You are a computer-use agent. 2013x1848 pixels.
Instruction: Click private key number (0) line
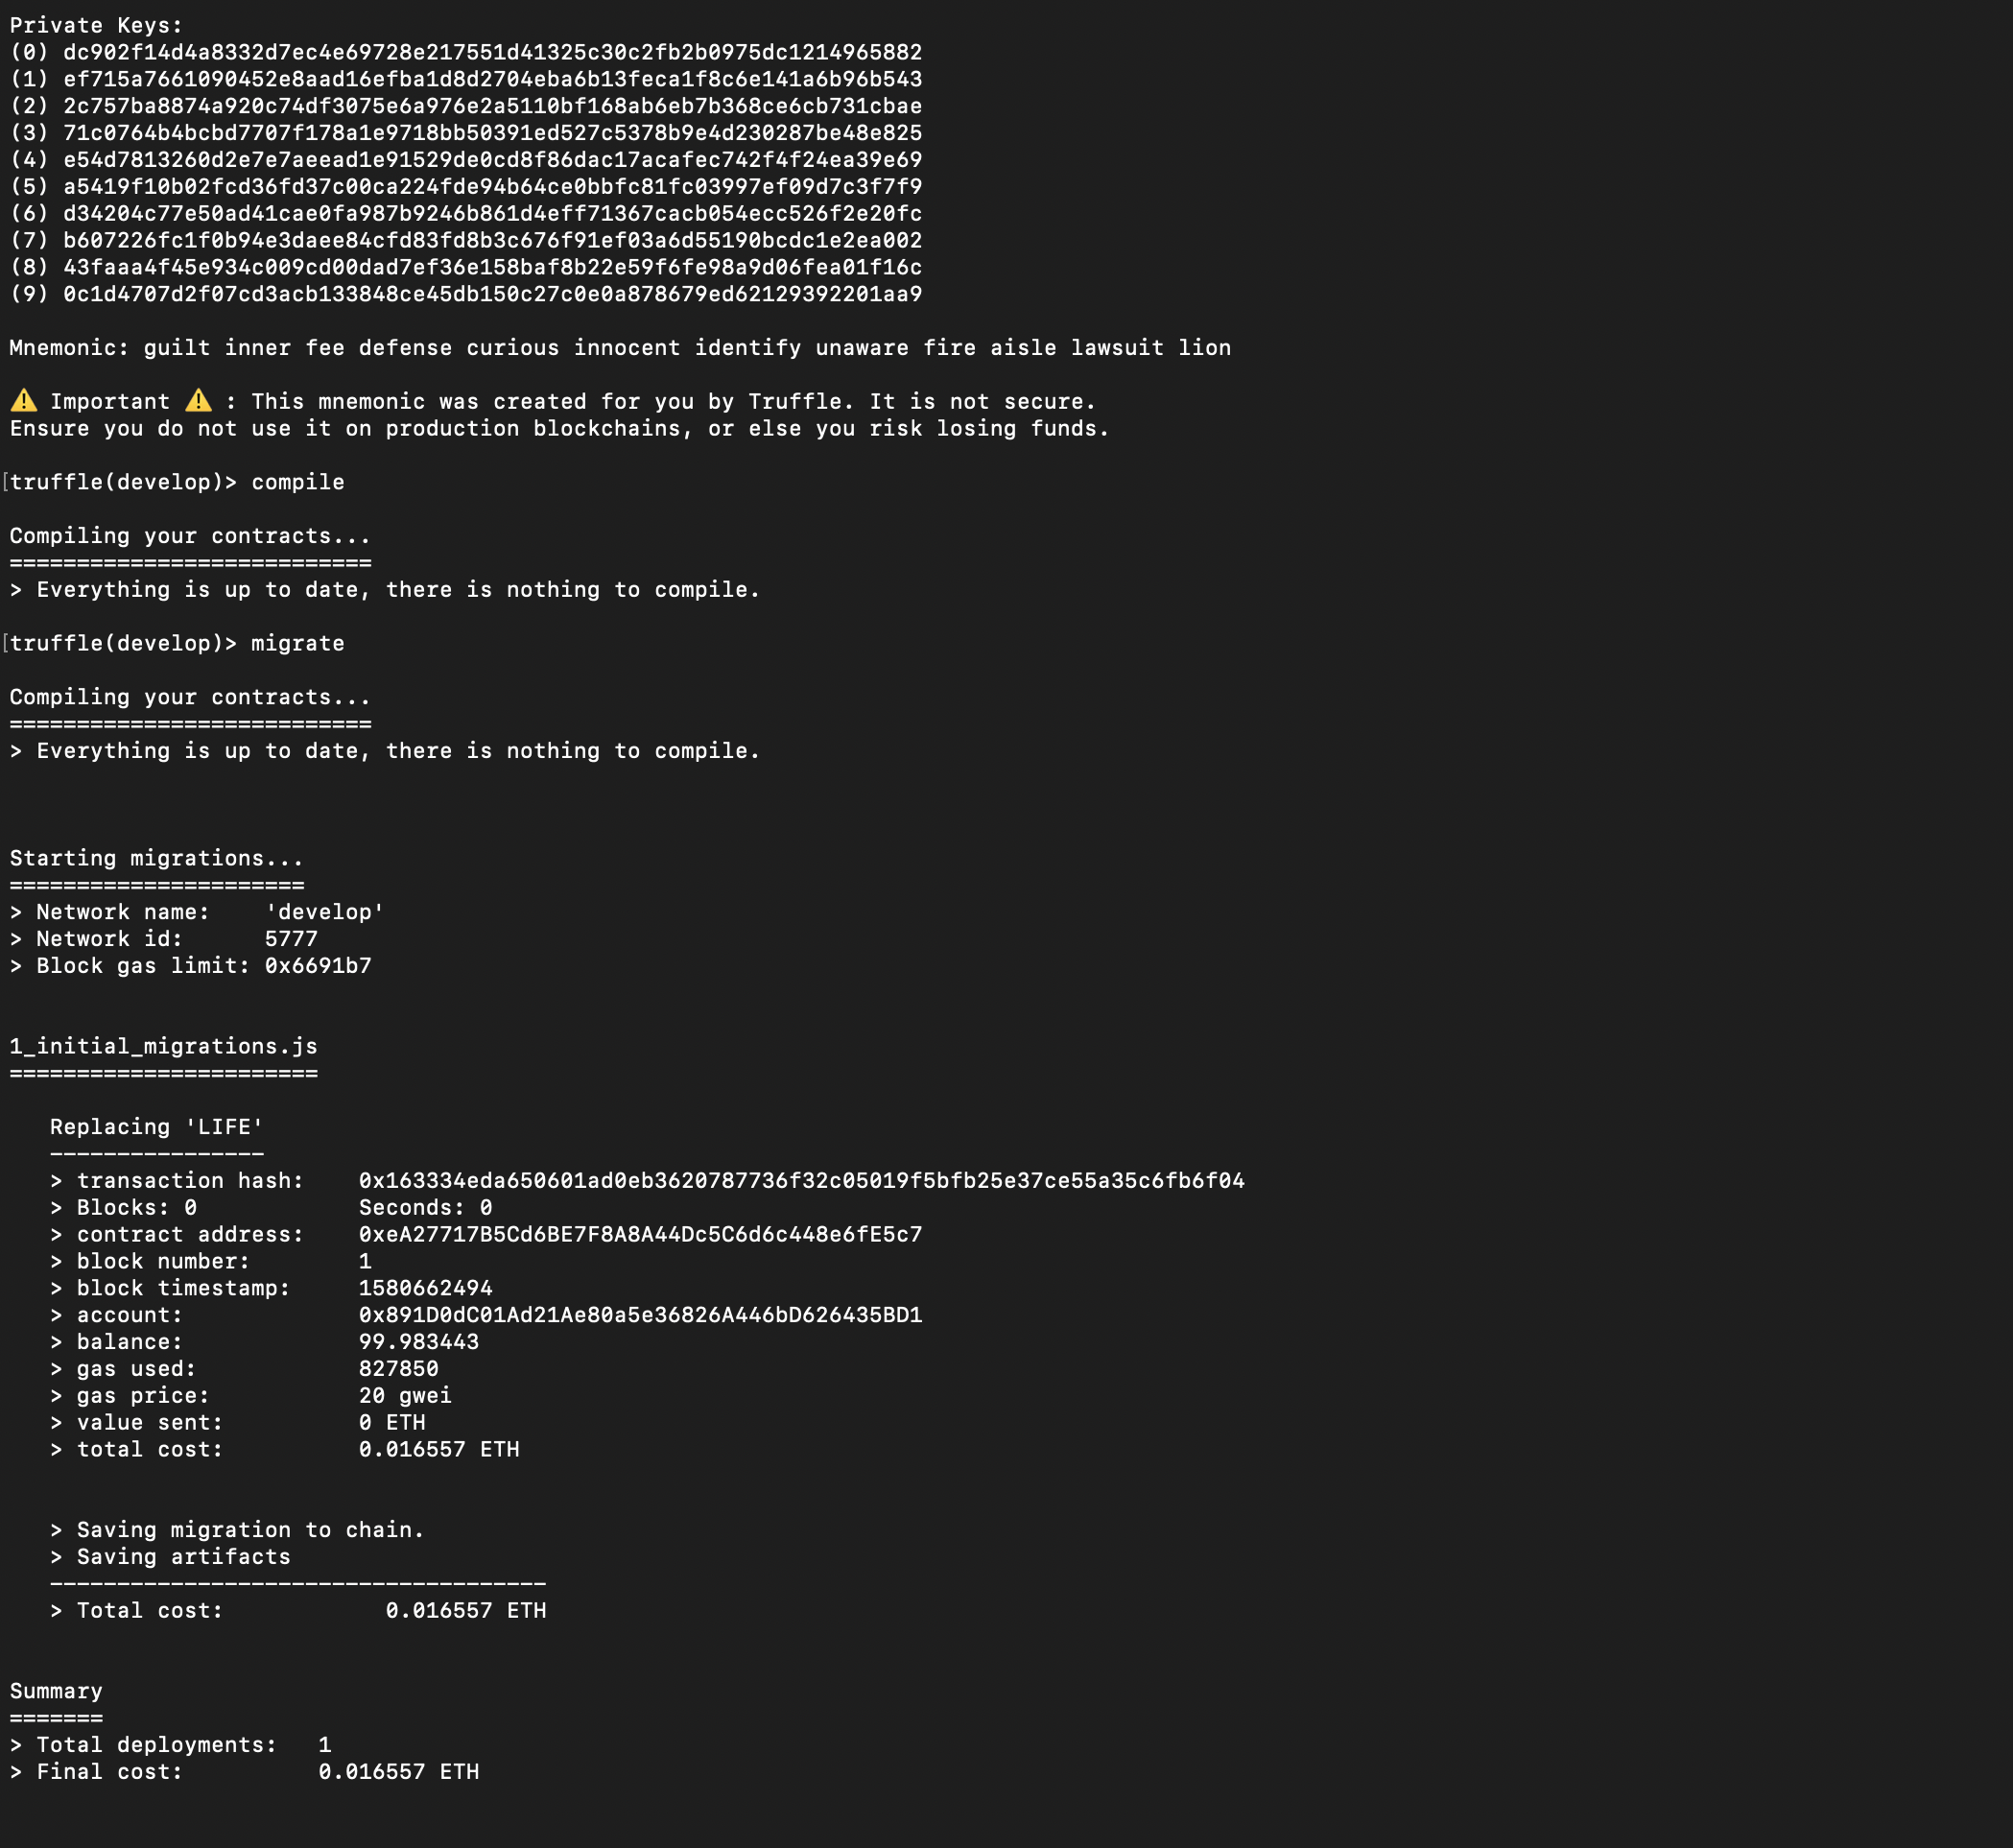(466, 52)
